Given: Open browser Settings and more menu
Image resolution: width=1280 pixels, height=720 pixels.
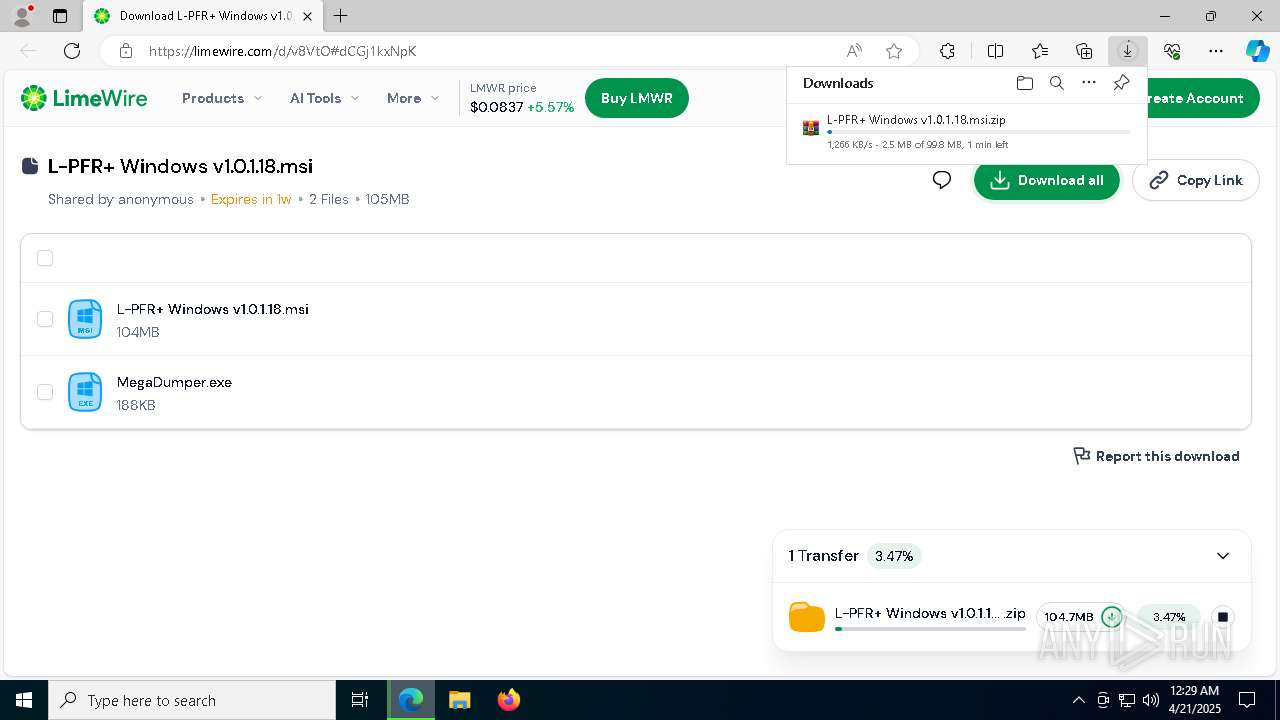Looking at the screenshot, I should coord(1216,51).
